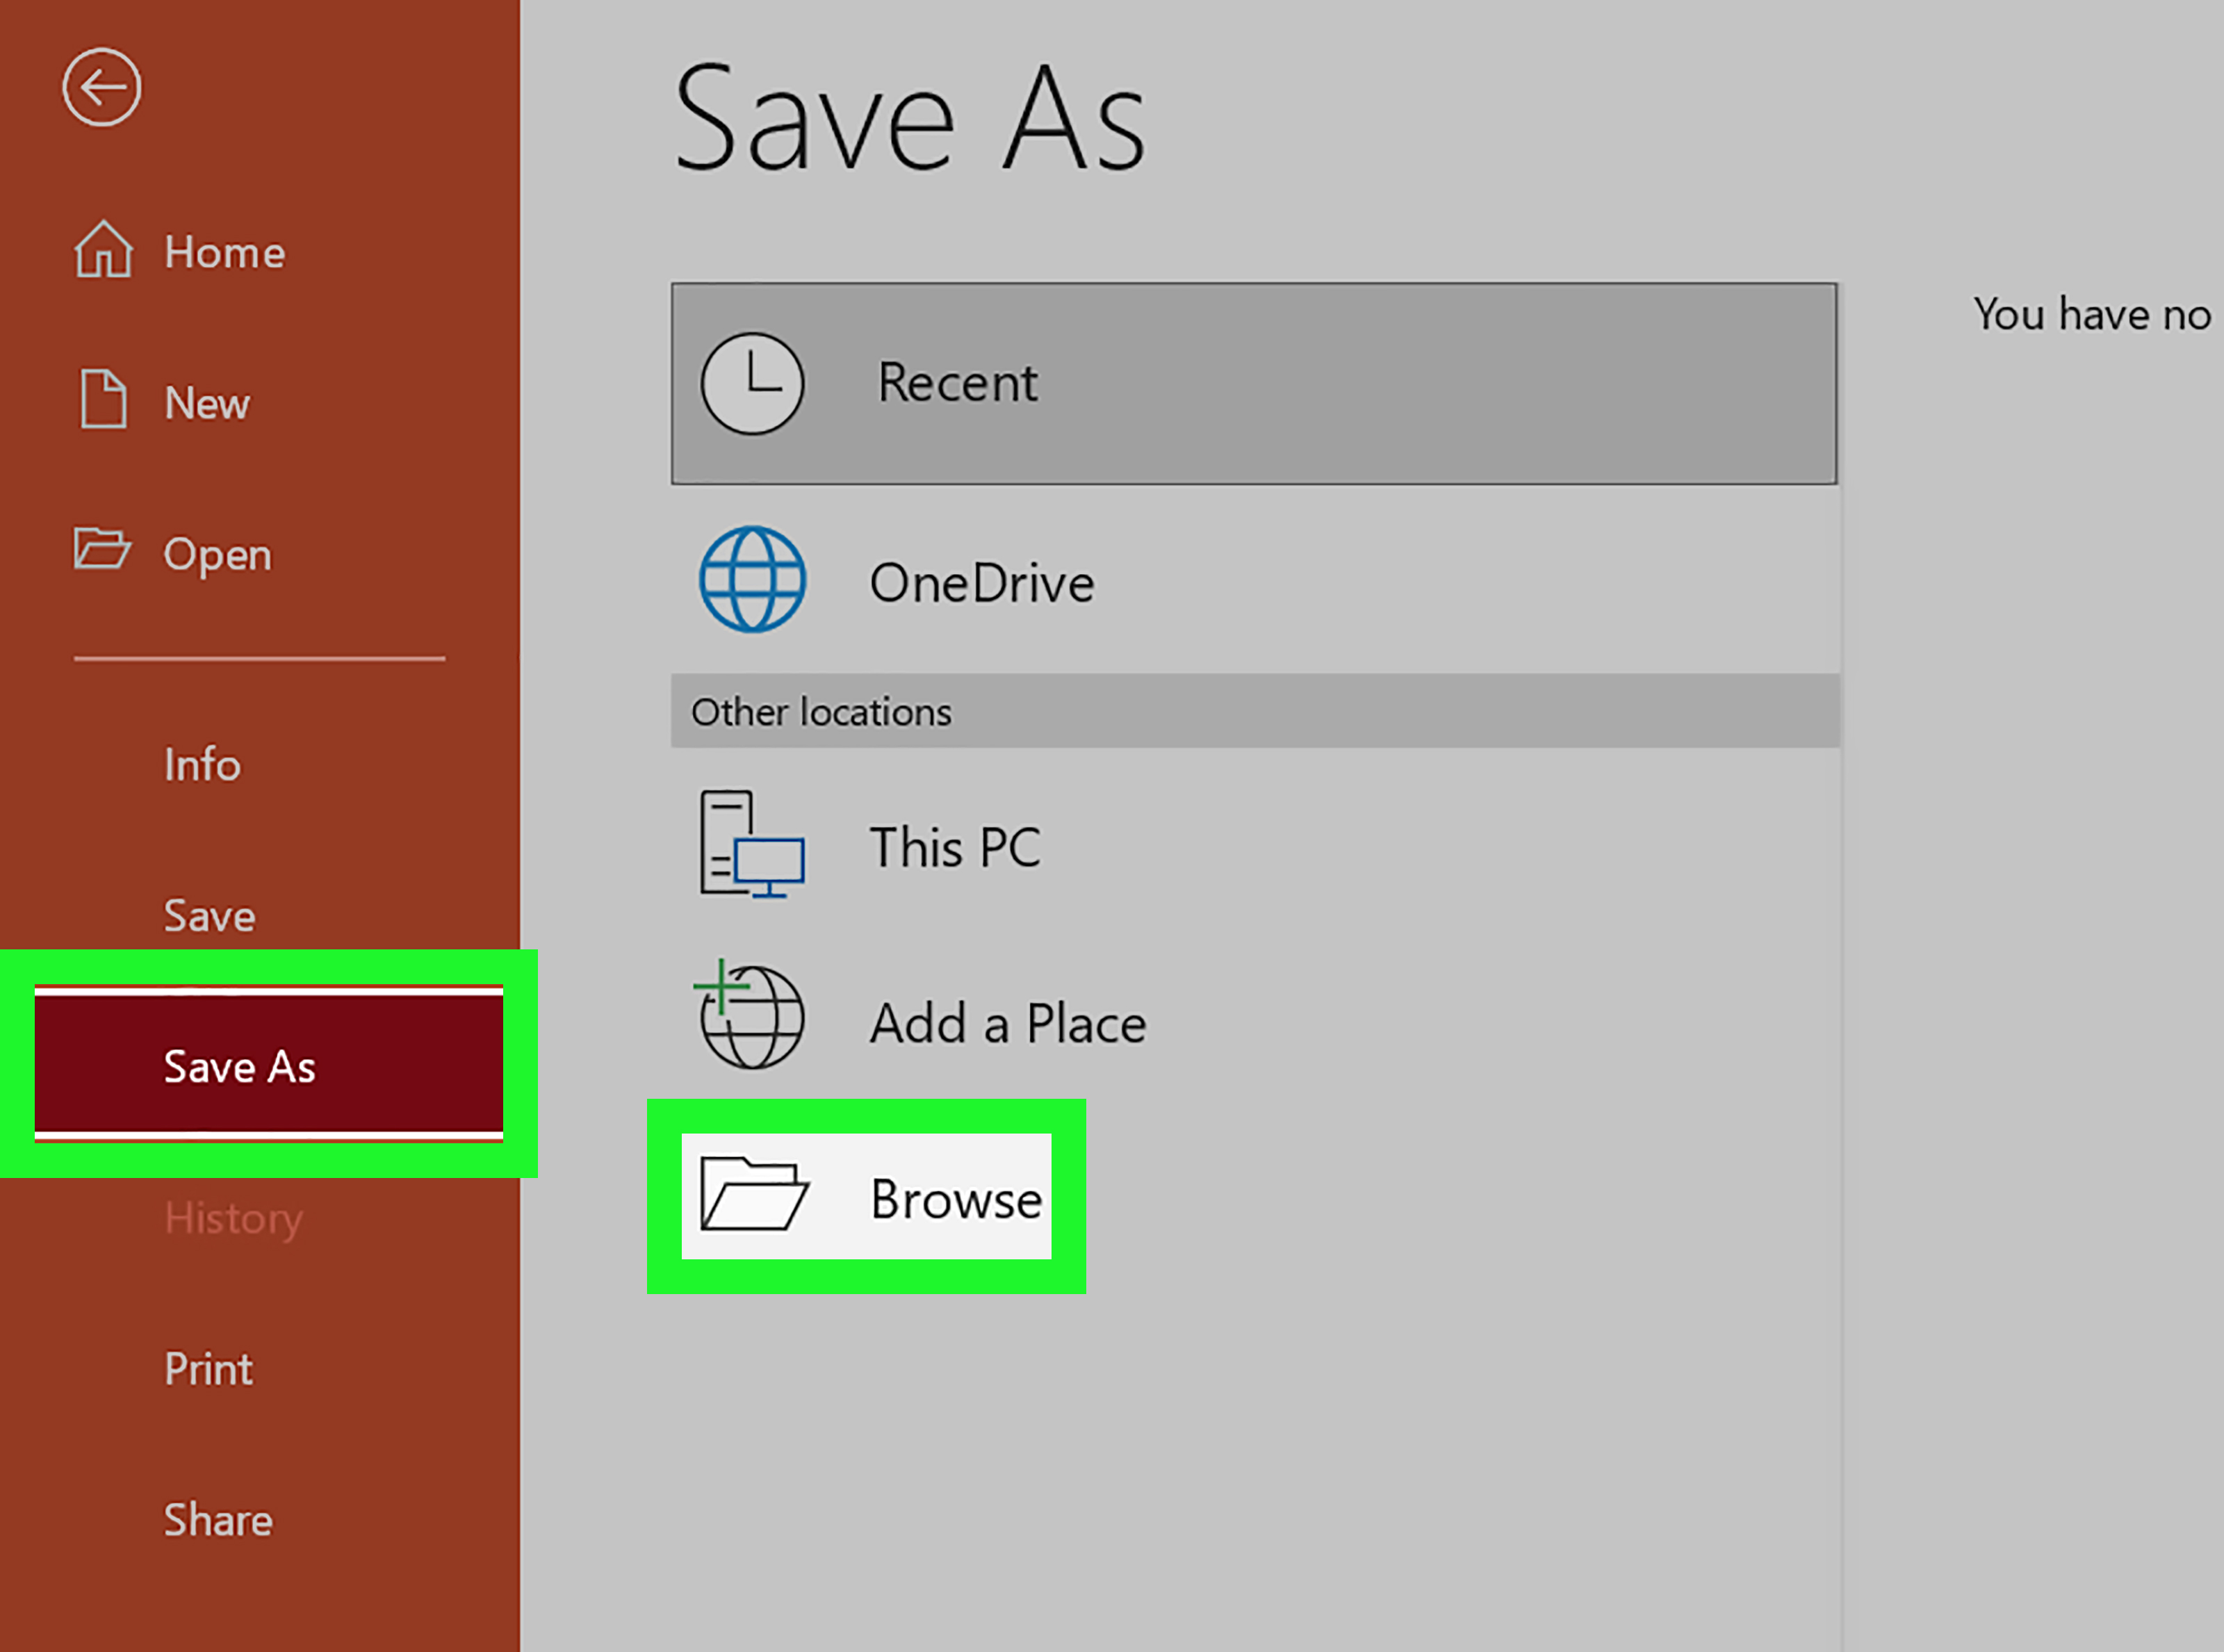Click the OneDrive globe icon
The image size is (2224, 1652).
[752, 580]
